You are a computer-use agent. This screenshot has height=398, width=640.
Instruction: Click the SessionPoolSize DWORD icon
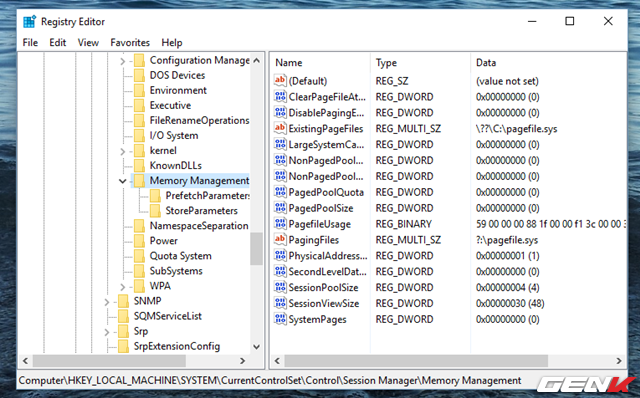[280, 287]
